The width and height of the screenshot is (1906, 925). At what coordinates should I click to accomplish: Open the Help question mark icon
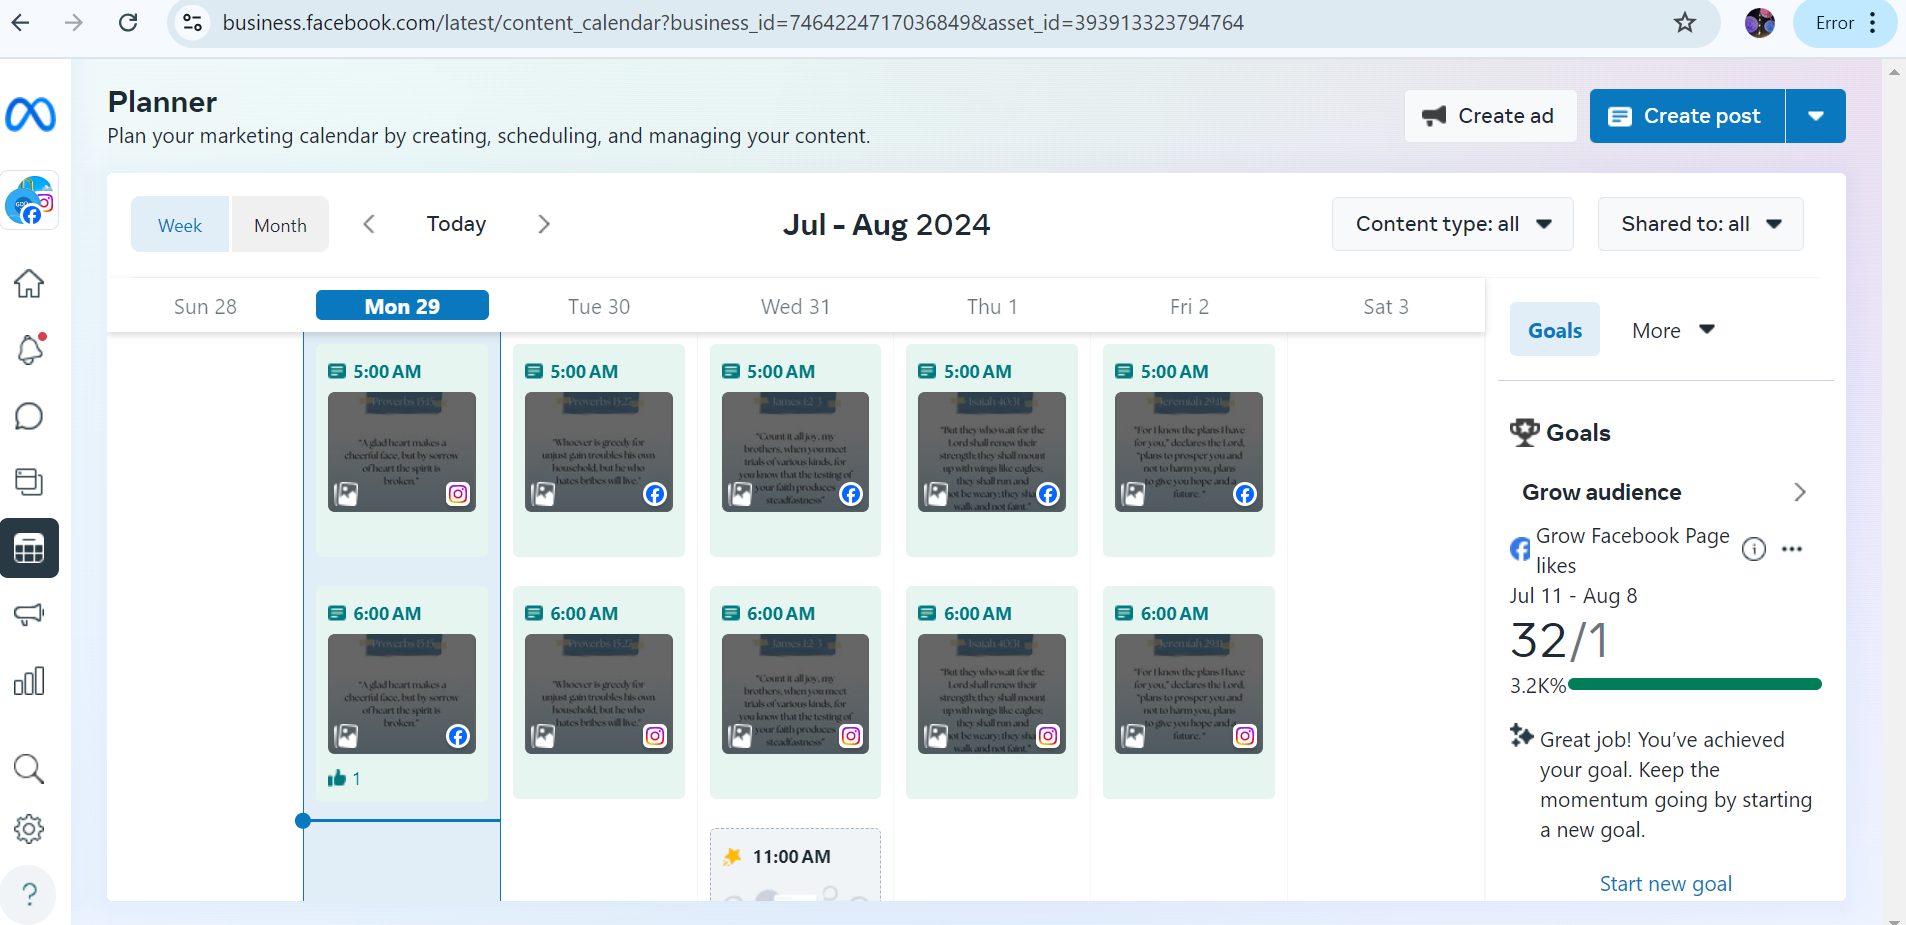[x=29, y=894]
